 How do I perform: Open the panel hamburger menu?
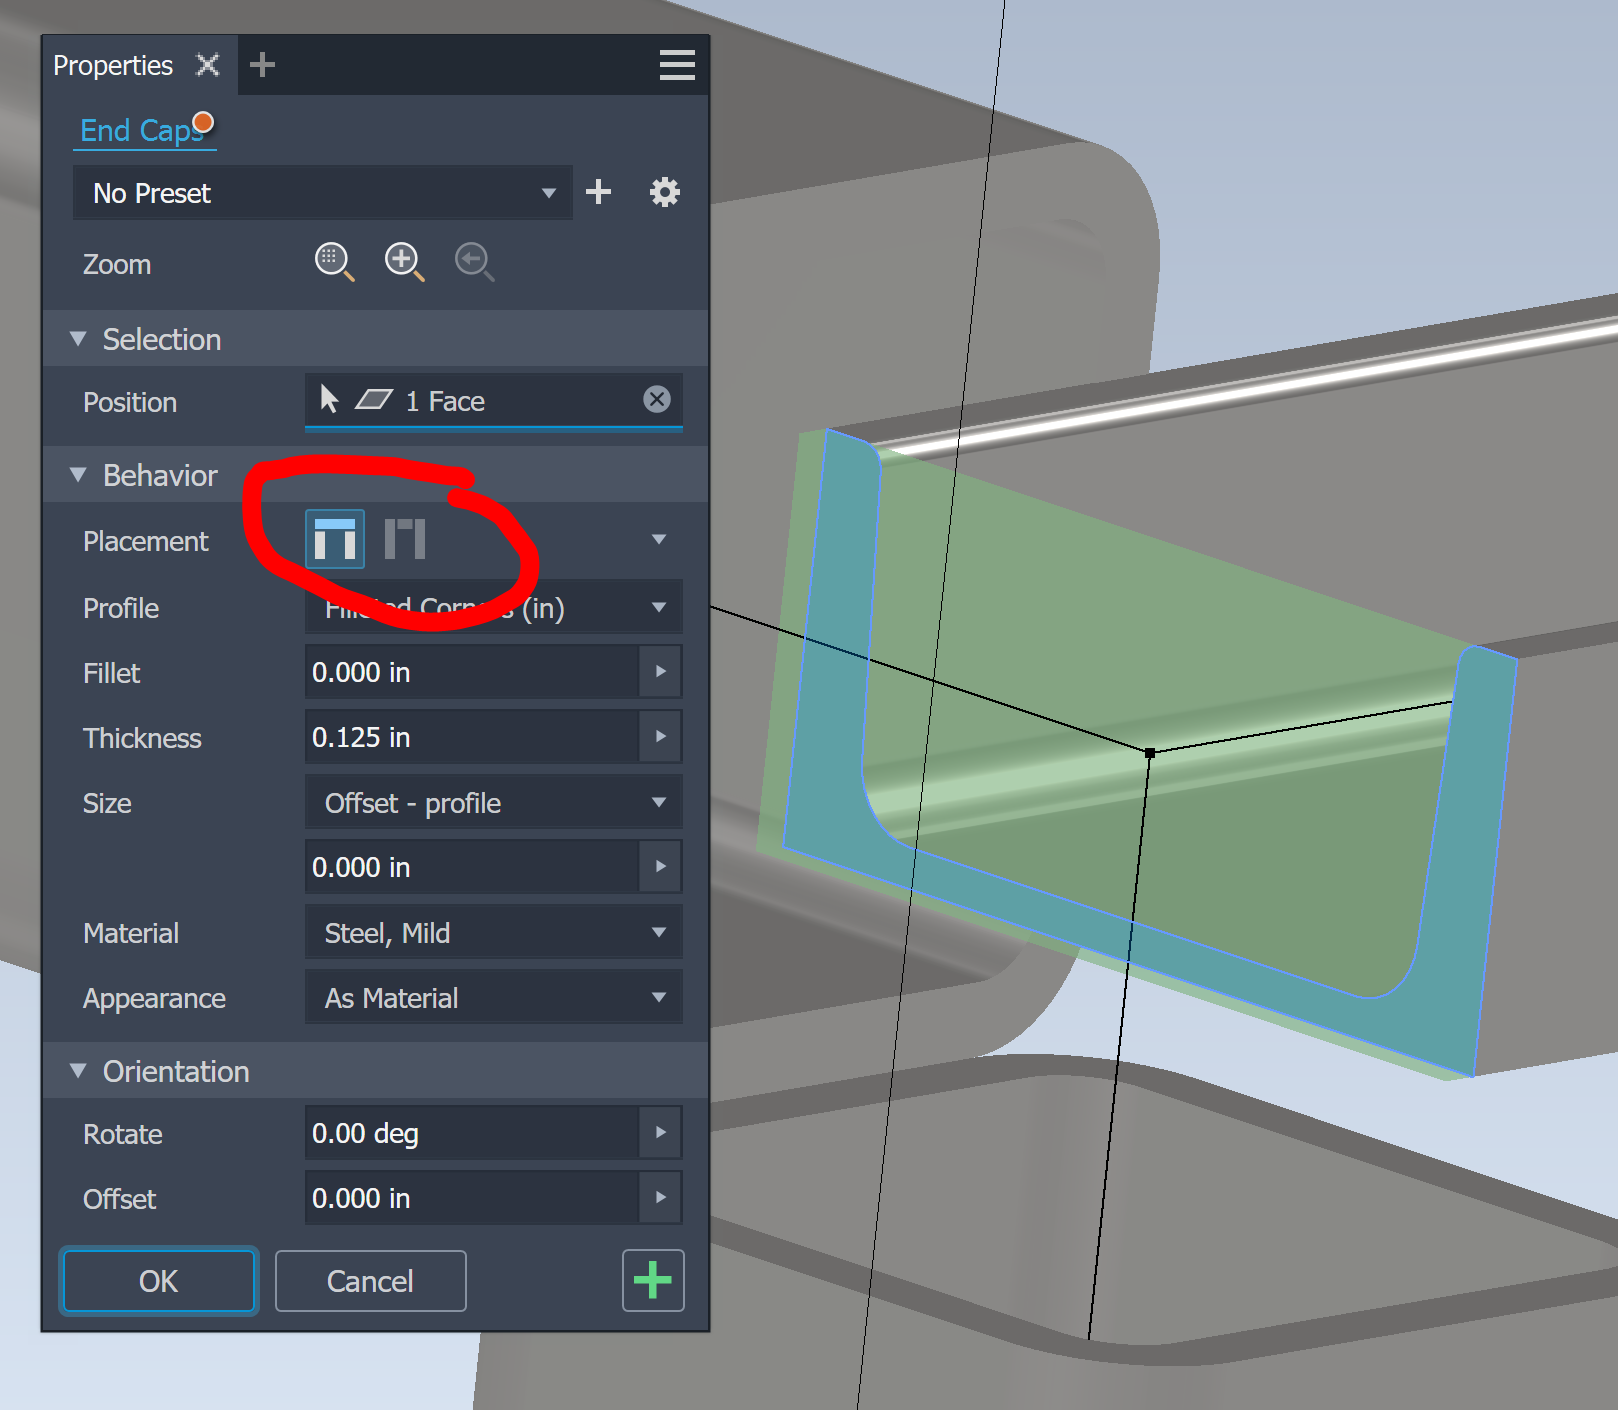point(677,64)
